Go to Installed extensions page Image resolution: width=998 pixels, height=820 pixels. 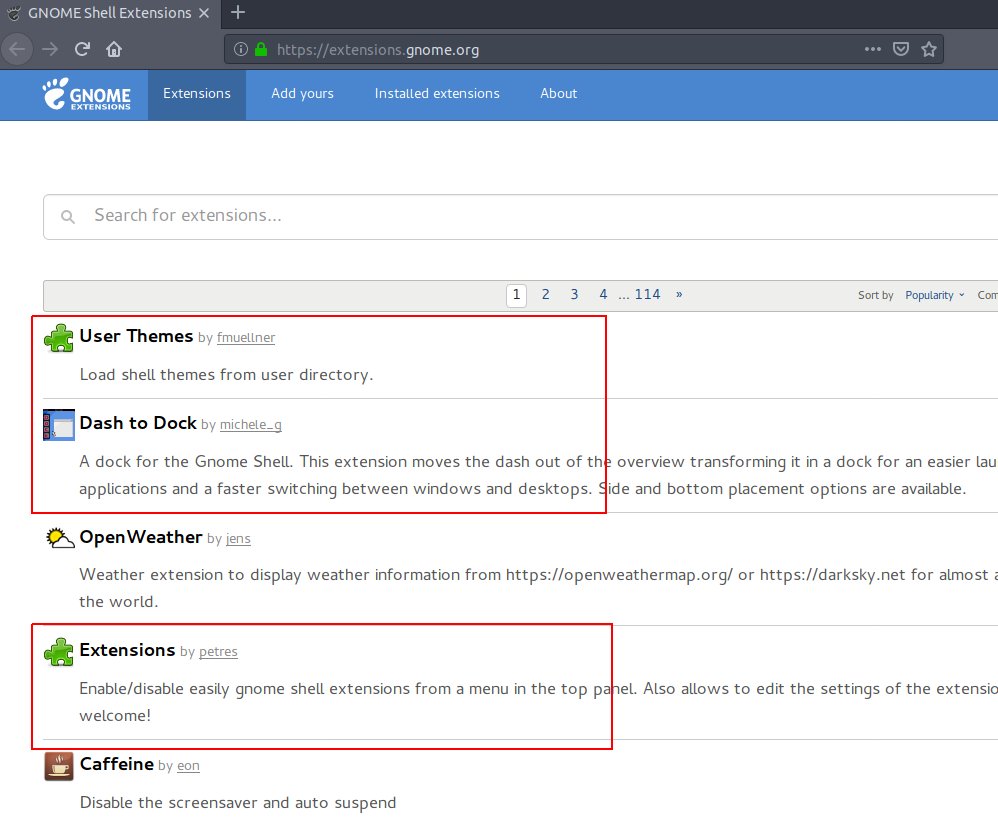437,94
